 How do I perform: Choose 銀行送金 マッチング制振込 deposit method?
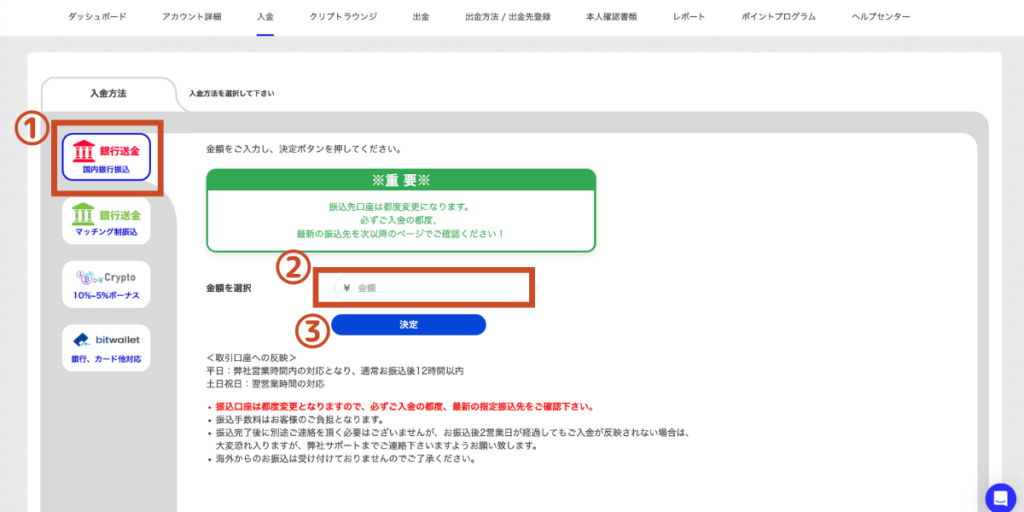pos(106,221)
